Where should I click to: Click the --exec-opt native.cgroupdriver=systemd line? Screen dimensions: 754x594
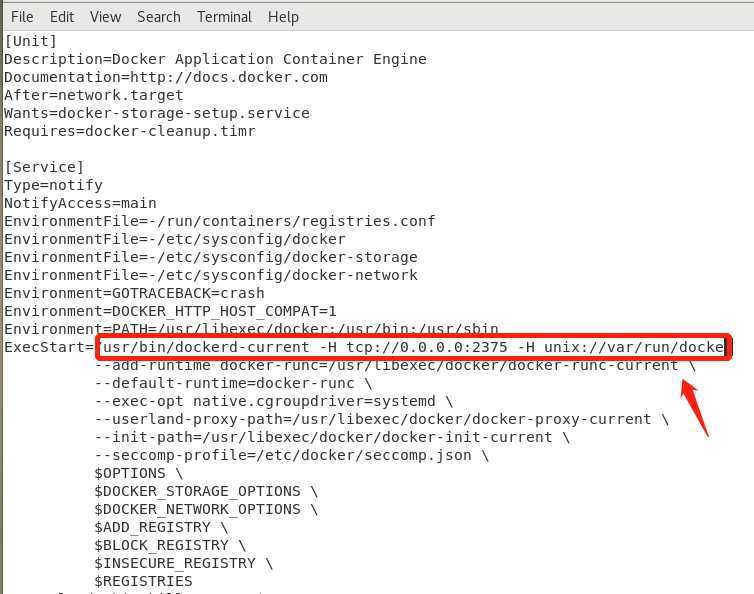click(274, 401)
